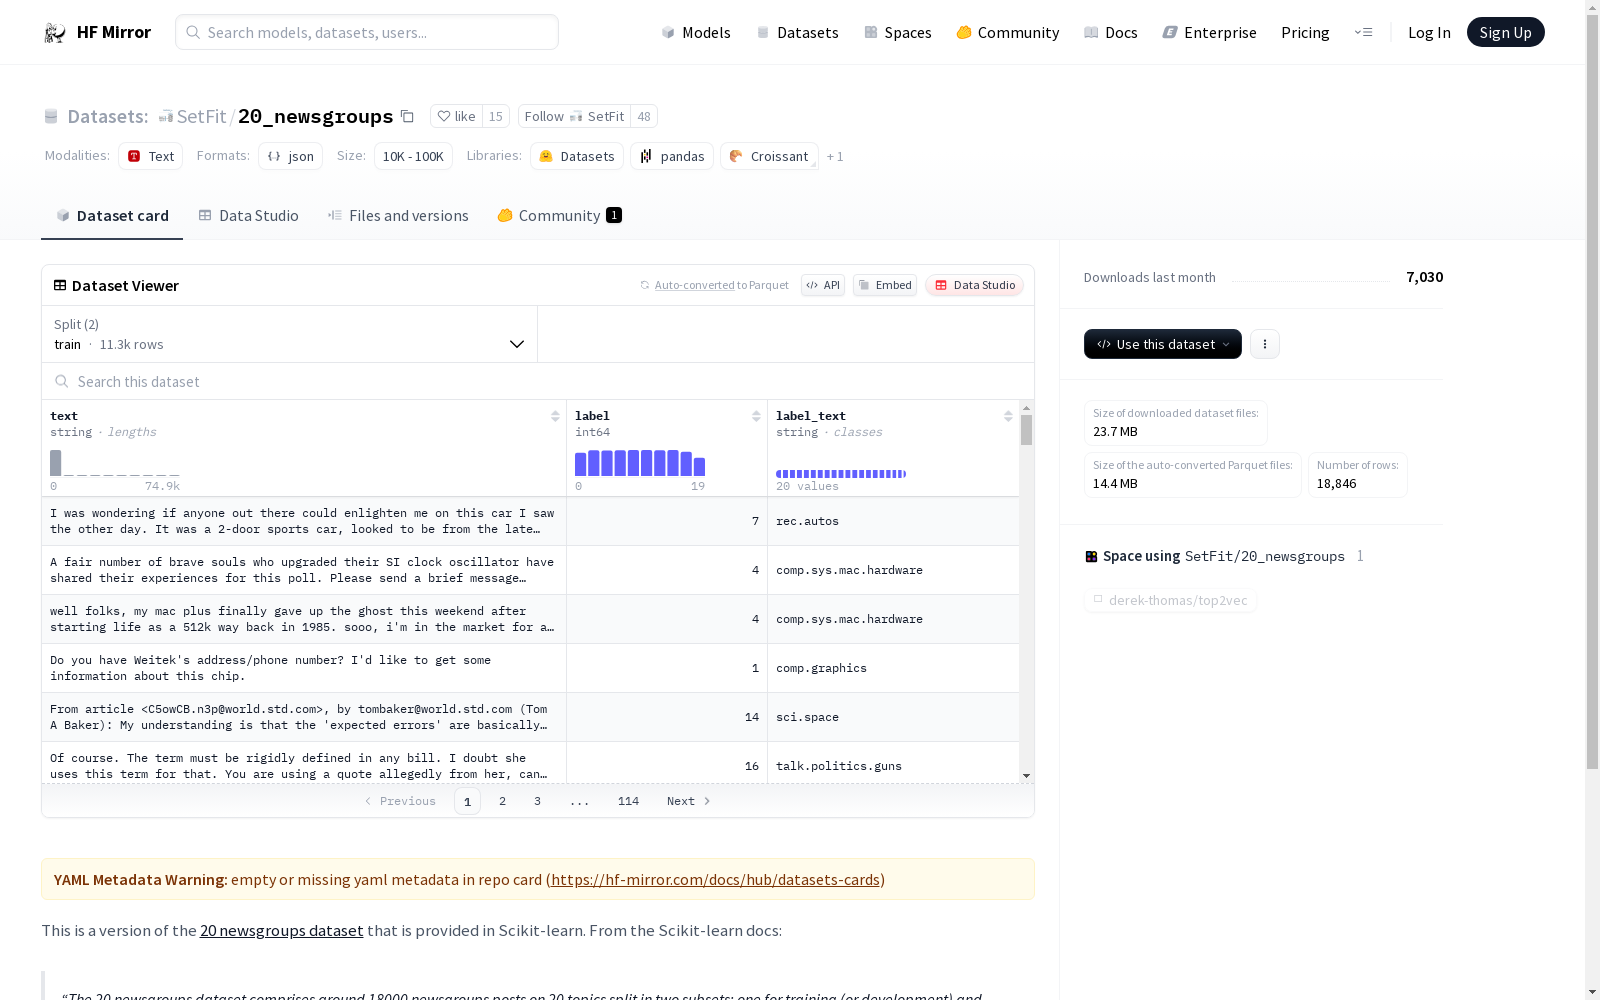This screenshot has height=1000, width=1600.
Task: Like the dataset with the heart button
Action: pyautogui.click(x=456, y=116)
